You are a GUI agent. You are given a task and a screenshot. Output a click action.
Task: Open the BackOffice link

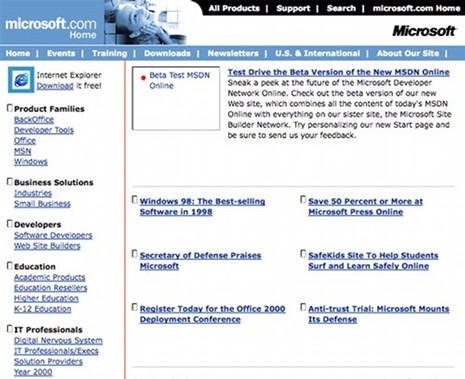click(34, 119)
